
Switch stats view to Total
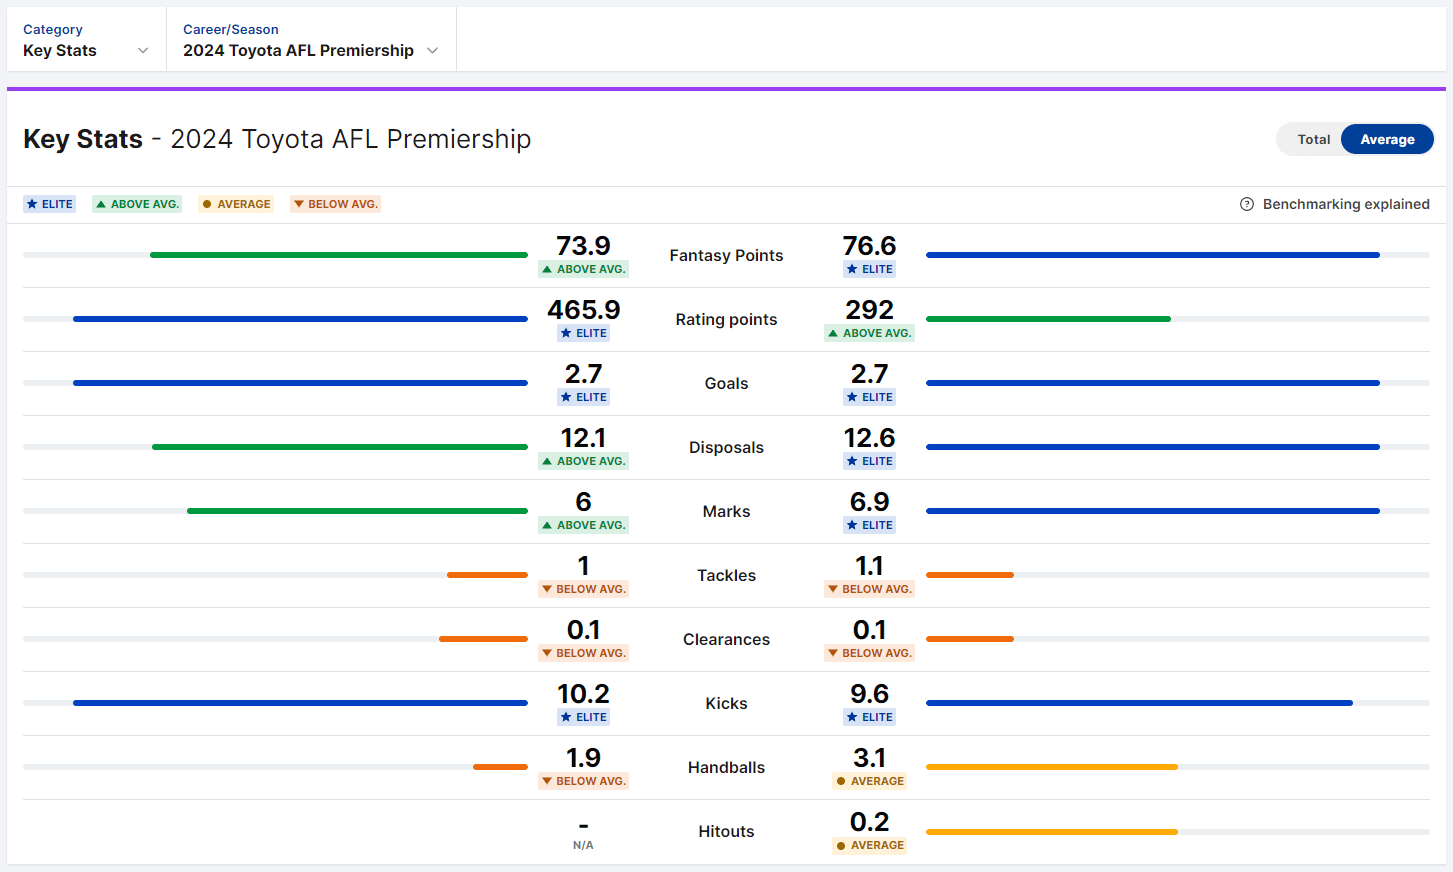click(1313, 140)
